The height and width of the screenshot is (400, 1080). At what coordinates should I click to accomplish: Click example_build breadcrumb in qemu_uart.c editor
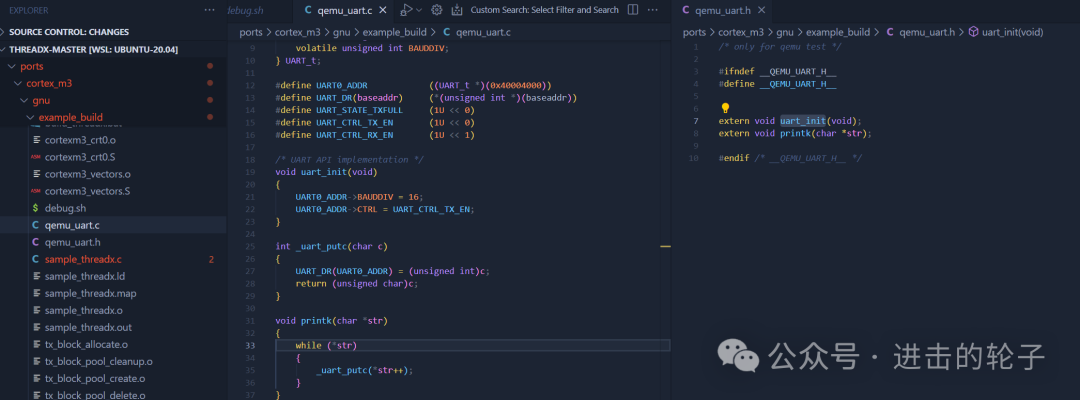point(395,32)
